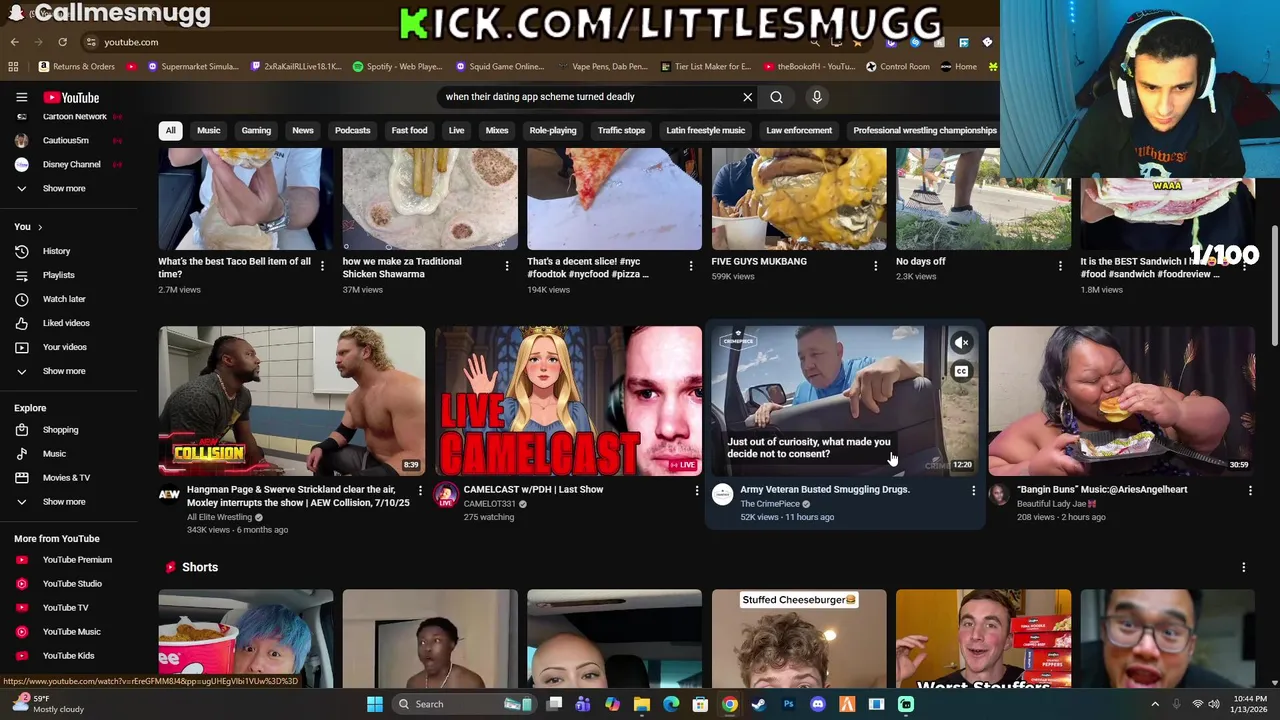Go back with the browser back arrow
This screenshot has height=720, width=1280.
(x=14, y=42)
